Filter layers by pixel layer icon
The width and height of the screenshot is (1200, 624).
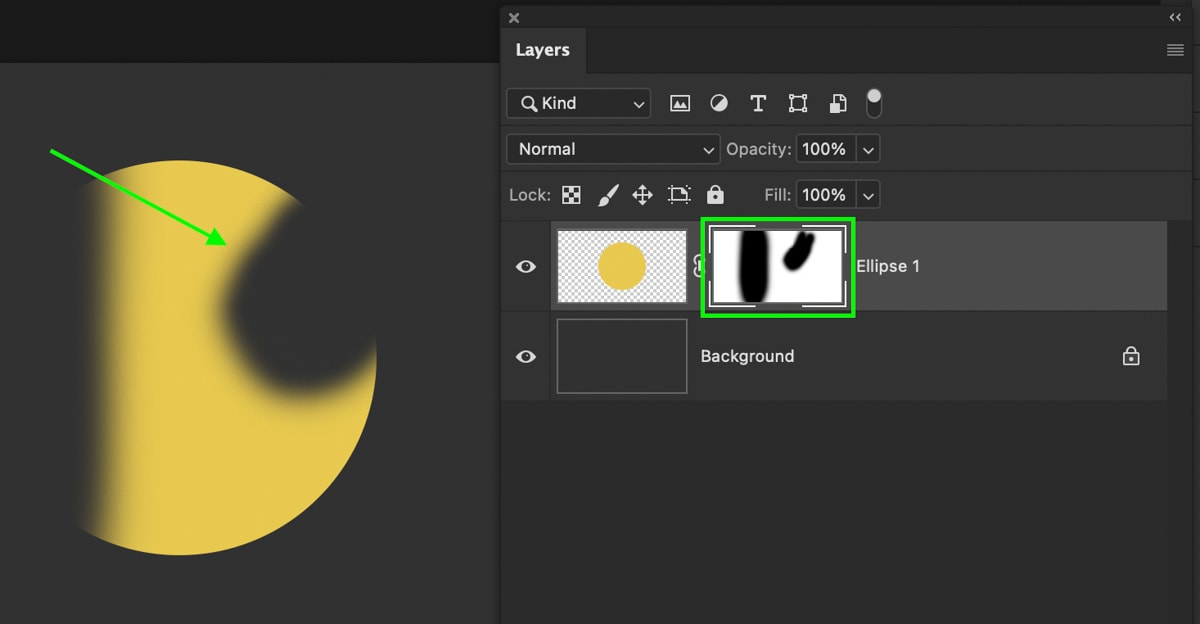680,103
